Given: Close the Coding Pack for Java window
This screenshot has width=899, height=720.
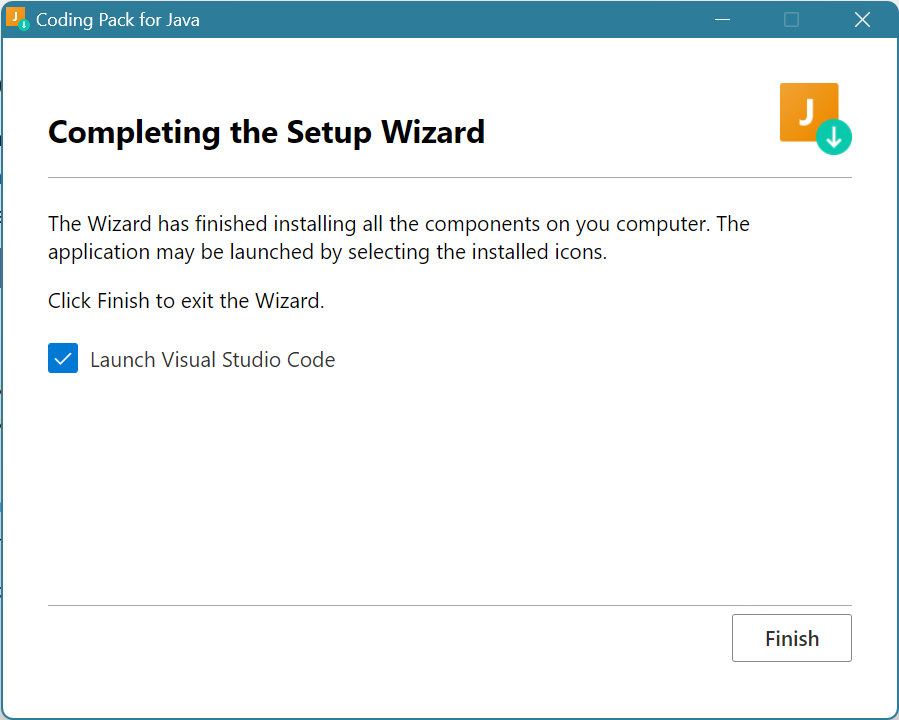Looking at the screenshot, I should (862, 20).
